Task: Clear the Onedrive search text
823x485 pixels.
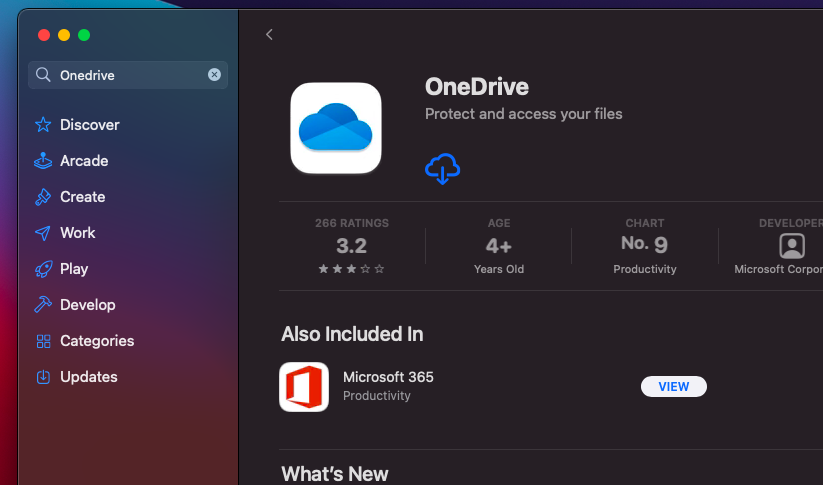Action: tap(214, 75)
